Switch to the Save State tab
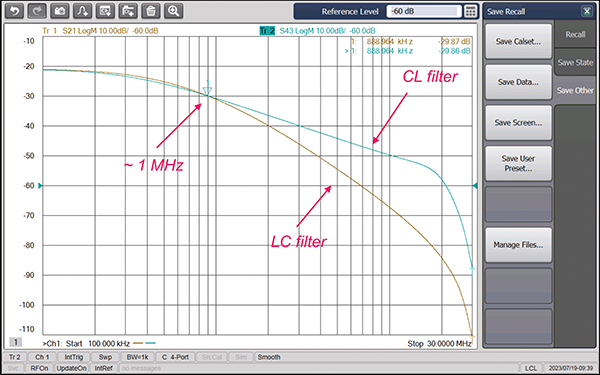This screenshot has width=600, height=375. [x=575, y=62]
